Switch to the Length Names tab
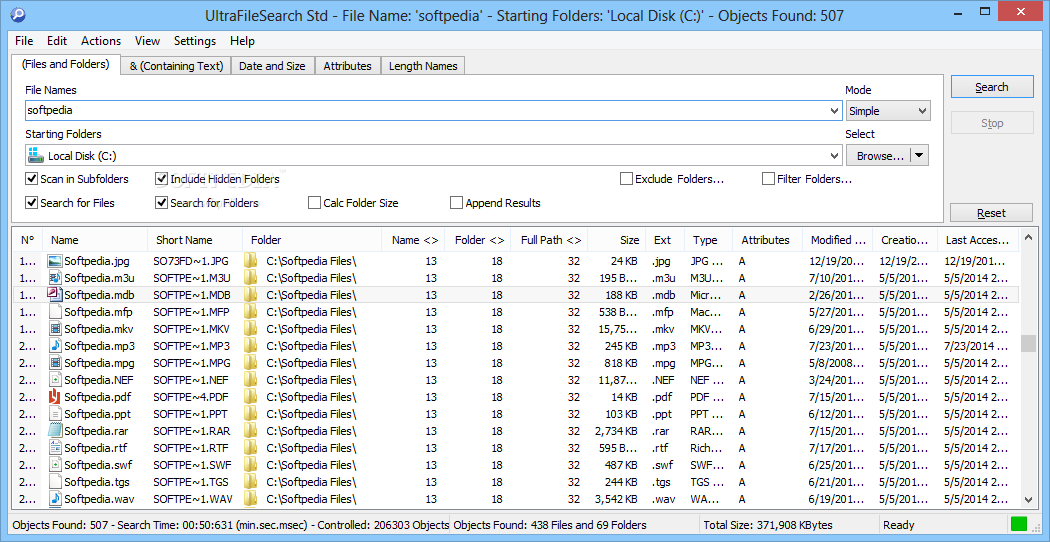The height and width of the screenshot is (542, 1050). click(x=423, y=66)
